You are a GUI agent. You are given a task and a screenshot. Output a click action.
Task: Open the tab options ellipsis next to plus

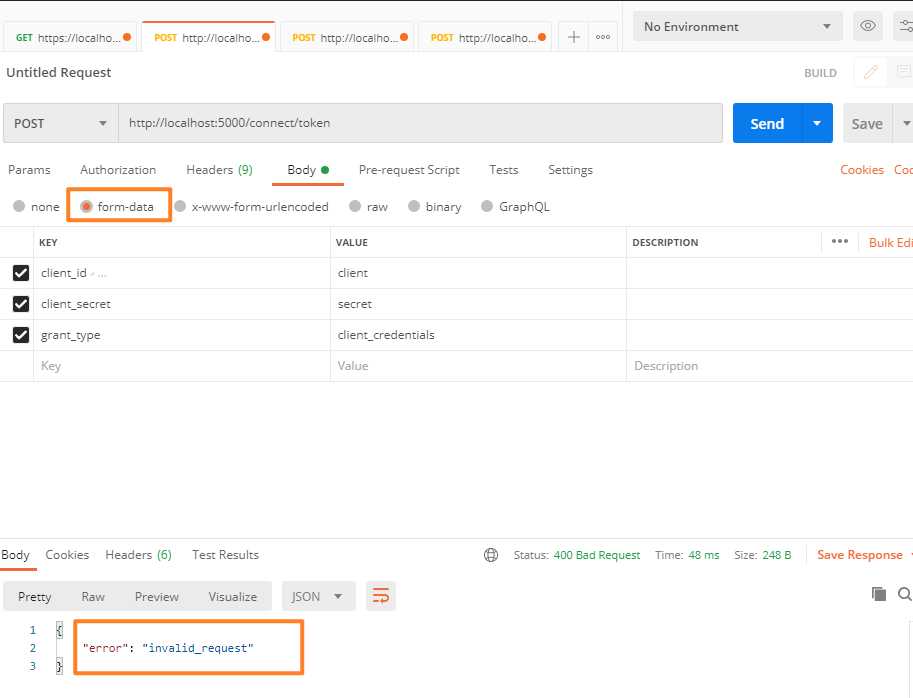tap(603, 37)
